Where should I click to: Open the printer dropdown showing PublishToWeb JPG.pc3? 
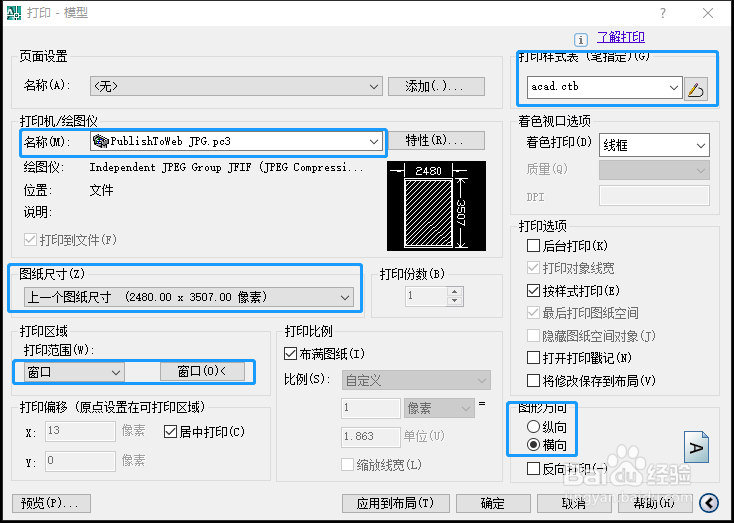tap(236, 141)
